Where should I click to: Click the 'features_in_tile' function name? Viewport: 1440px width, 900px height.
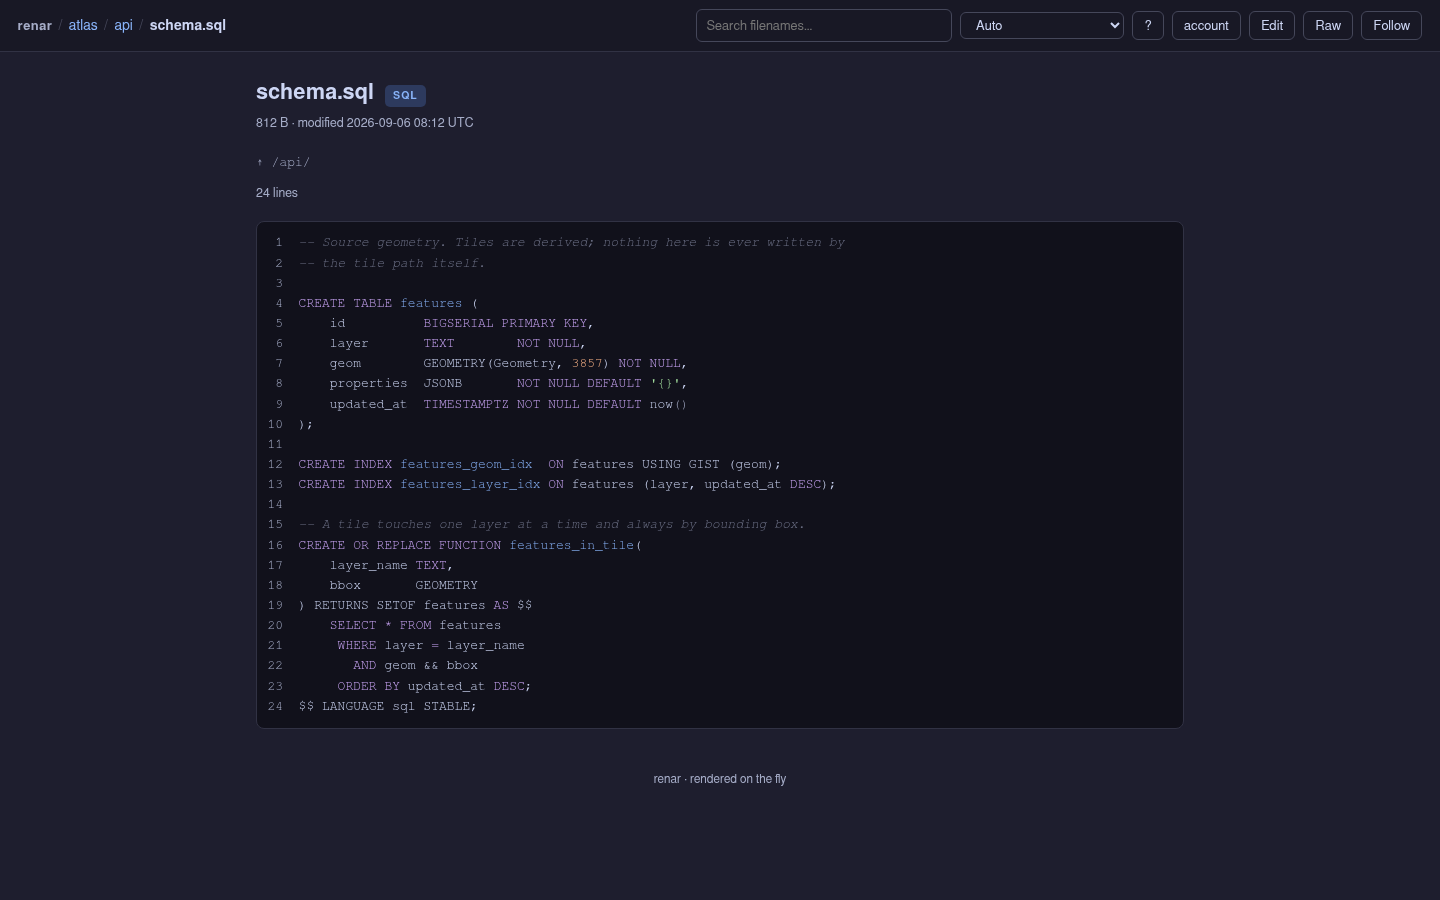click(572, 545)
